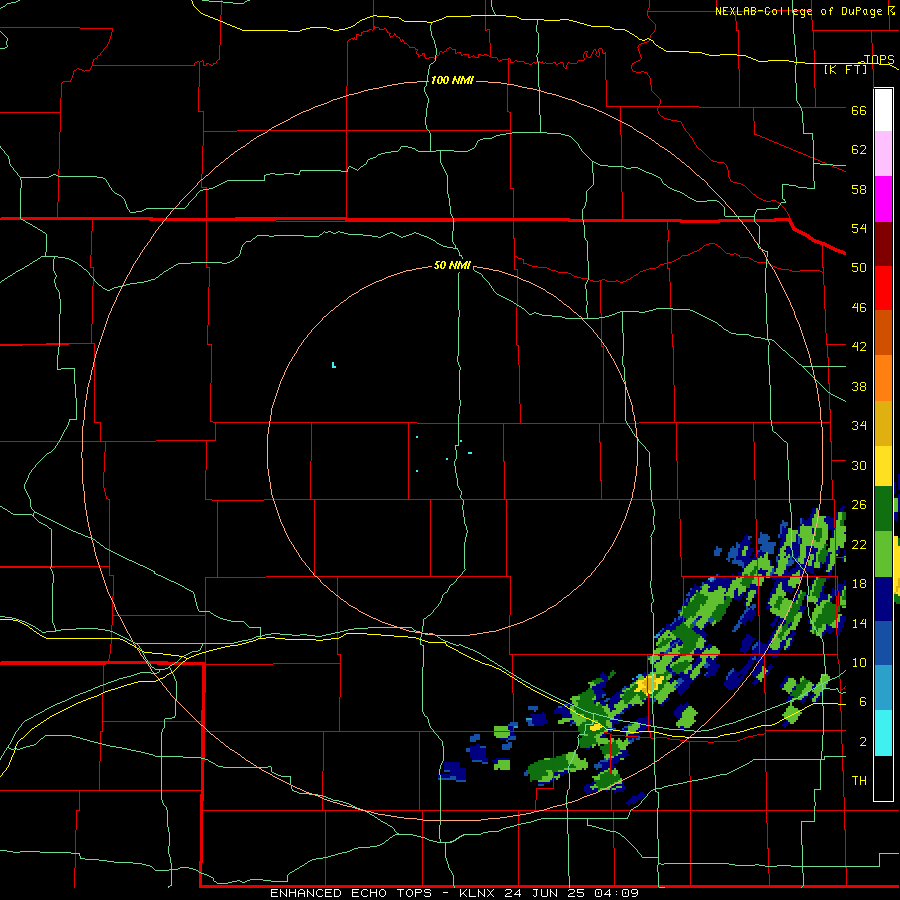This screenshot has width=900, height=900.
Task: Click the legend value "22"
Action: coord(859,545)
